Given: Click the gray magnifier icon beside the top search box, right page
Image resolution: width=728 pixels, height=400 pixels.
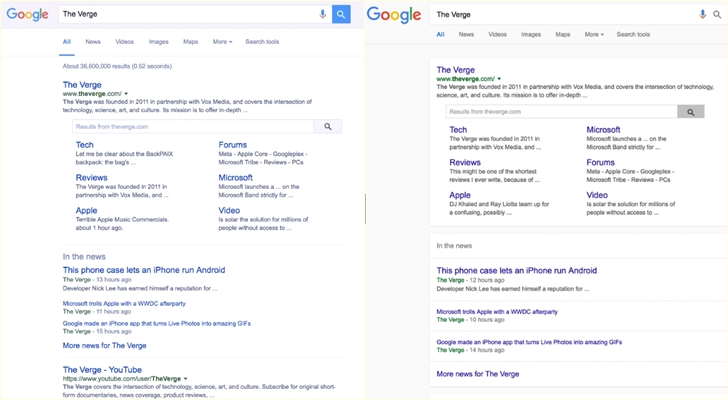Looking at the screenshot, I should point(717,15).
